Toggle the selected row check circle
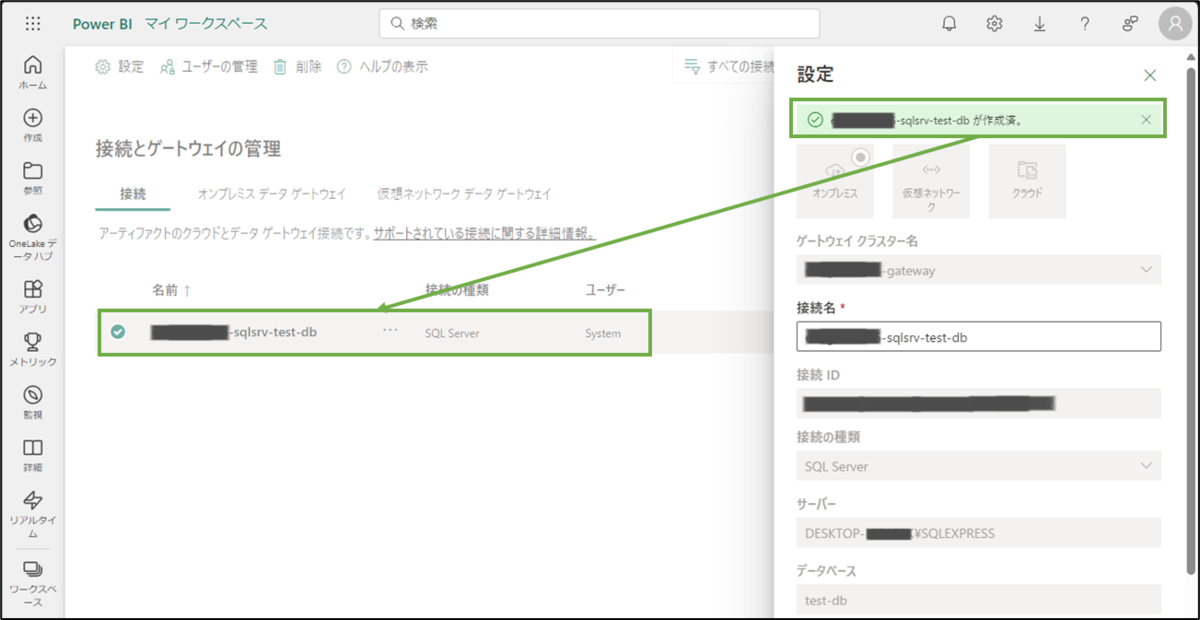 point(118,332)
